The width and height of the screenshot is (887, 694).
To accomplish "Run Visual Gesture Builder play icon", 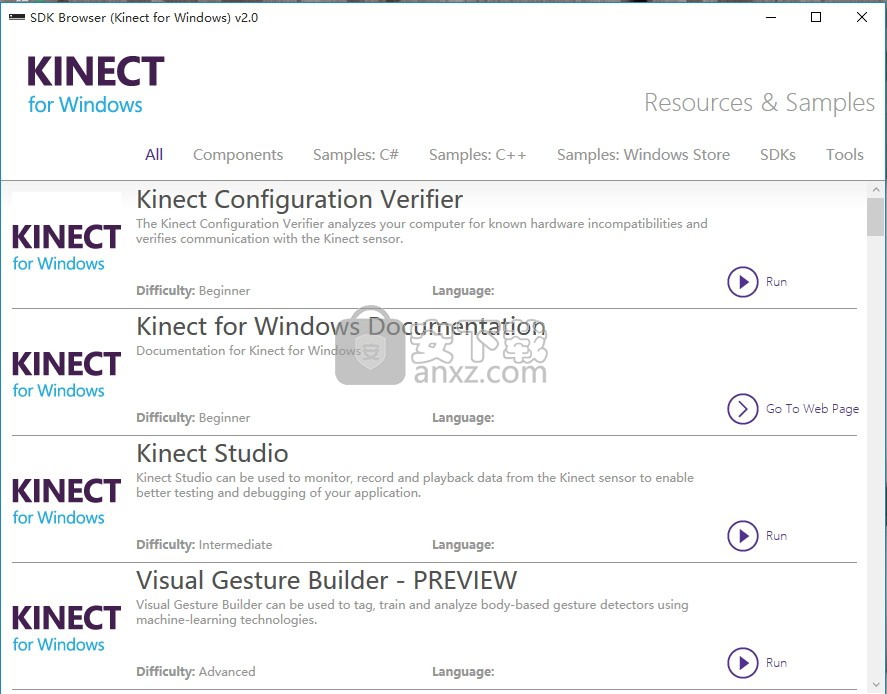I will 742,663.
